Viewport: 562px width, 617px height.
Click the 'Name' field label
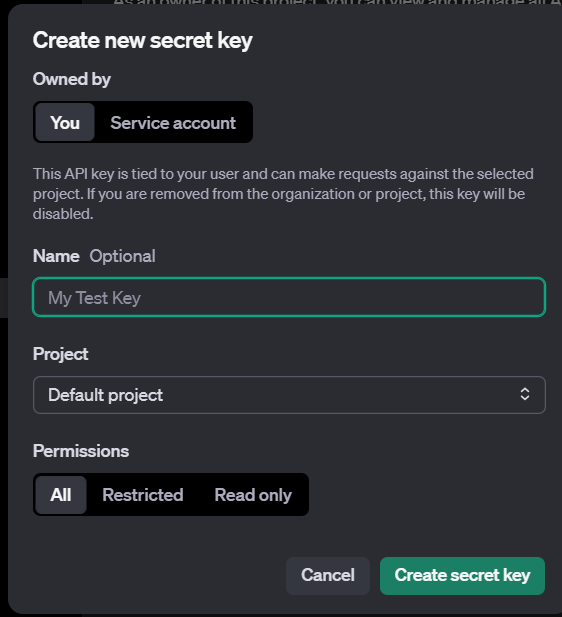(x=56, y=256)
